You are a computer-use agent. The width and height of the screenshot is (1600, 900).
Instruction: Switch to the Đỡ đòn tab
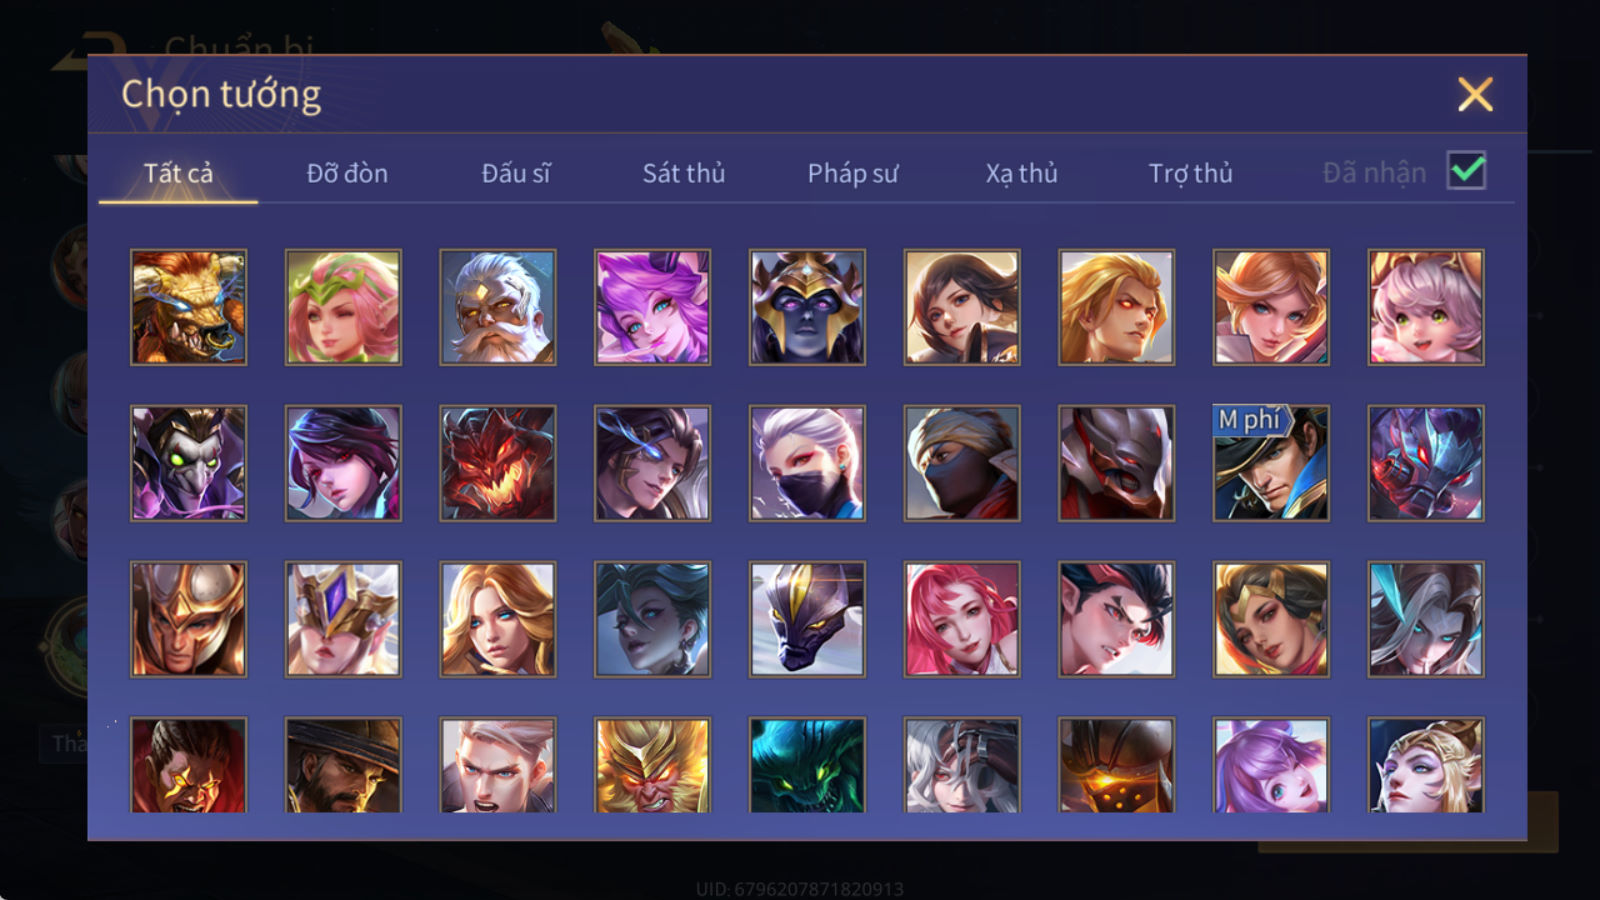click(x=347, y=173)
